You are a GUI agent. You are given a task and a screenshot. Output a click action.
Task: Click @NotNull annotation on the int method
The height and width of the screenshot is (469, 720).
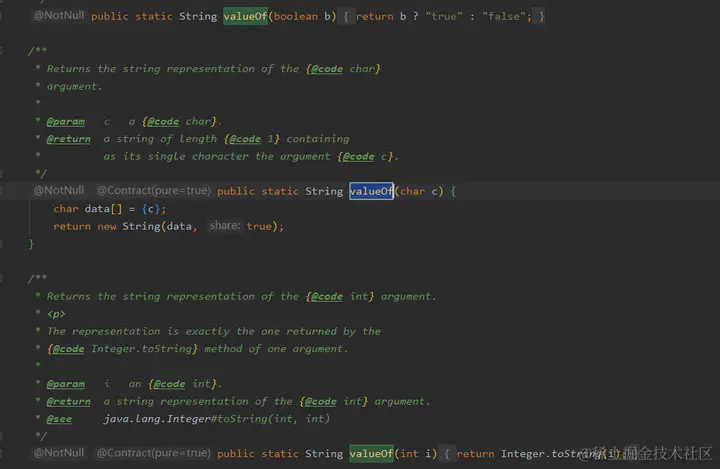tap(59, 453)
